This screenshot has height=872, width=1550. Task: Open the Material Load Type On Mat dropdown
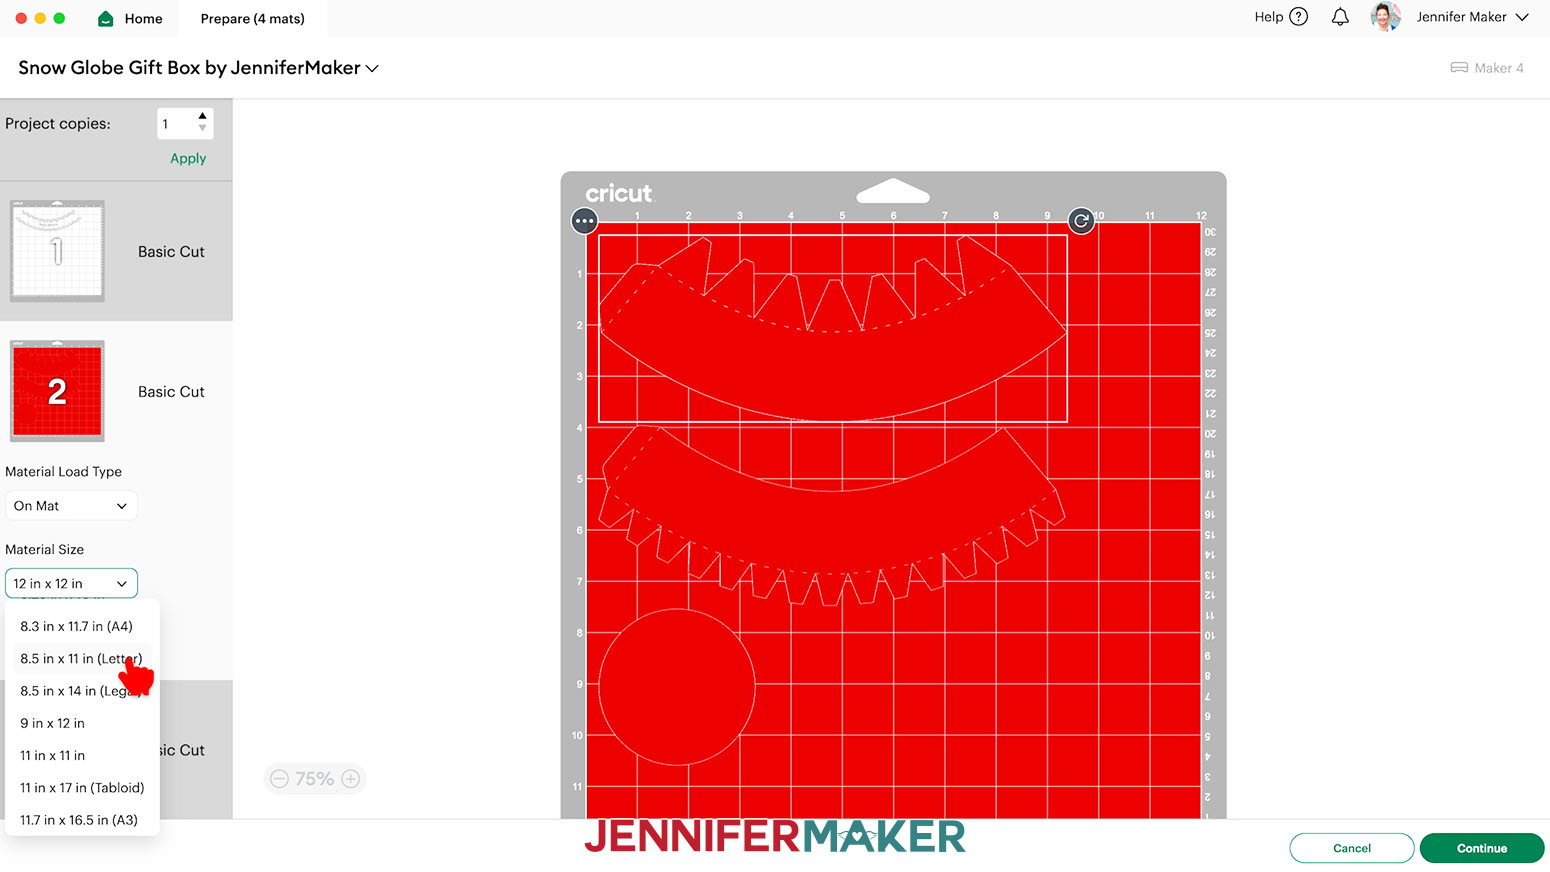71,506
